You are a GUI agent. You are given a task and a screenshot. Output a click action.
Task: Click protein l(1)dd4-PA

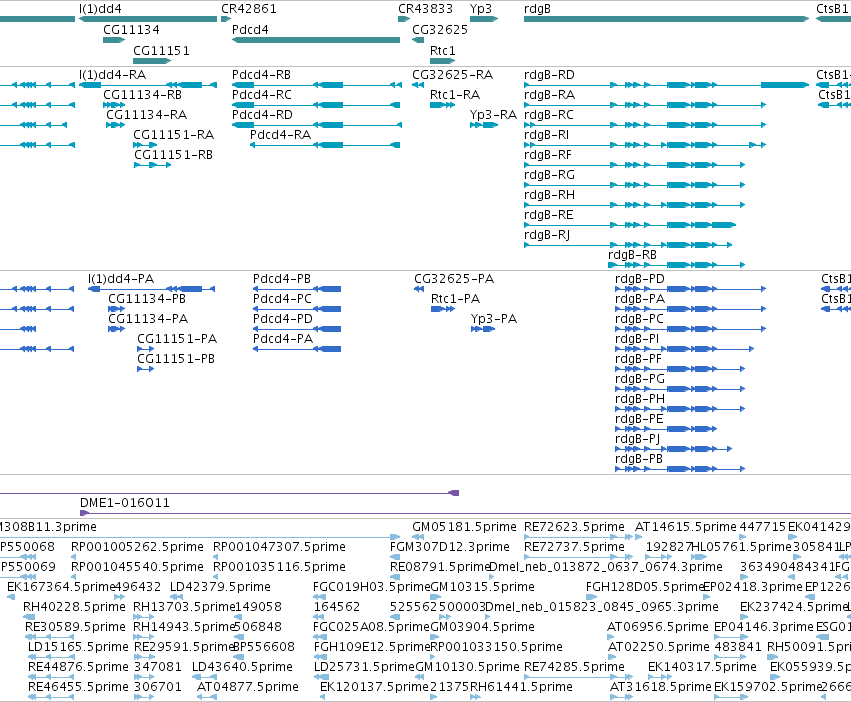[x=121, y=279]
